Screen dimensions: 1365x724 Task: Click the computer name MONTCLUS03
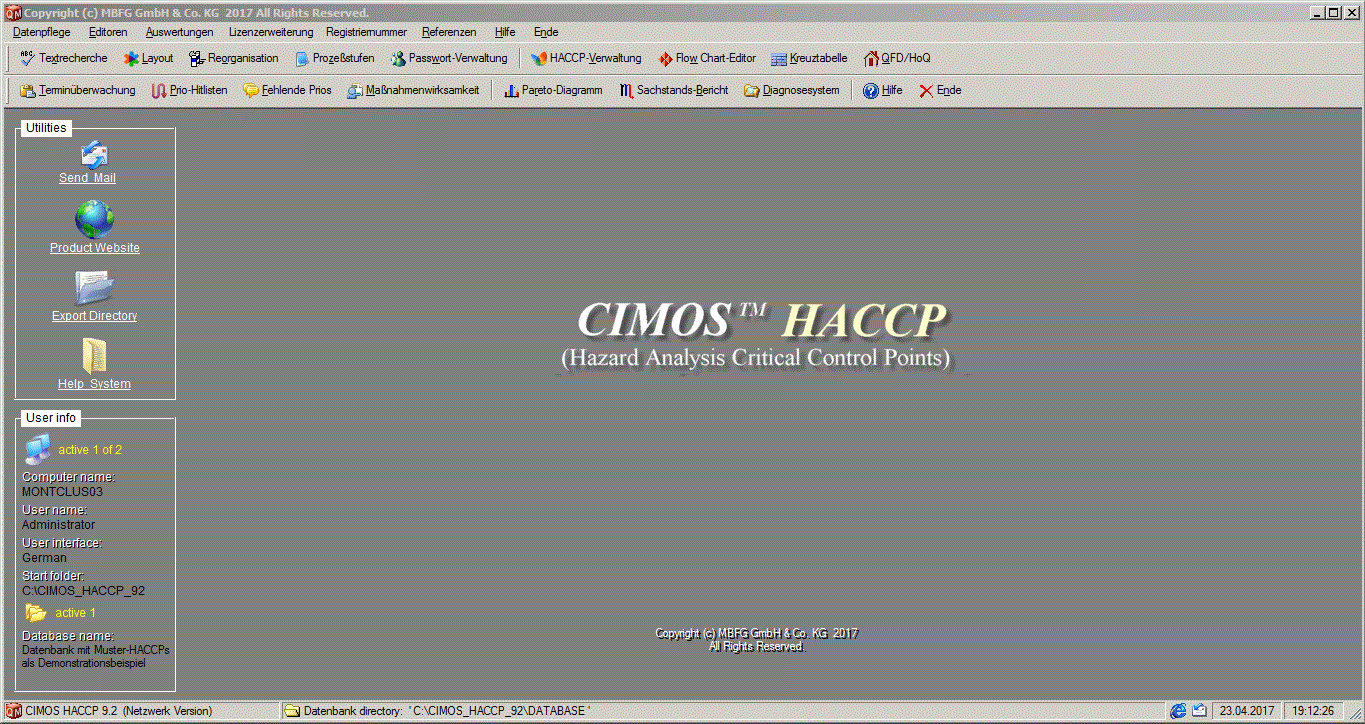click(x=62, y=492)
